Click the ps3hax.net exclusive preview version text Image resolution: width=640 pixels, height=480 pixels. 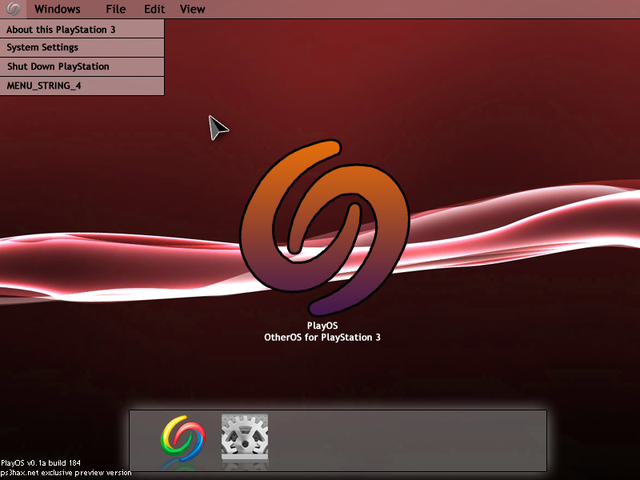click(66, 473)
